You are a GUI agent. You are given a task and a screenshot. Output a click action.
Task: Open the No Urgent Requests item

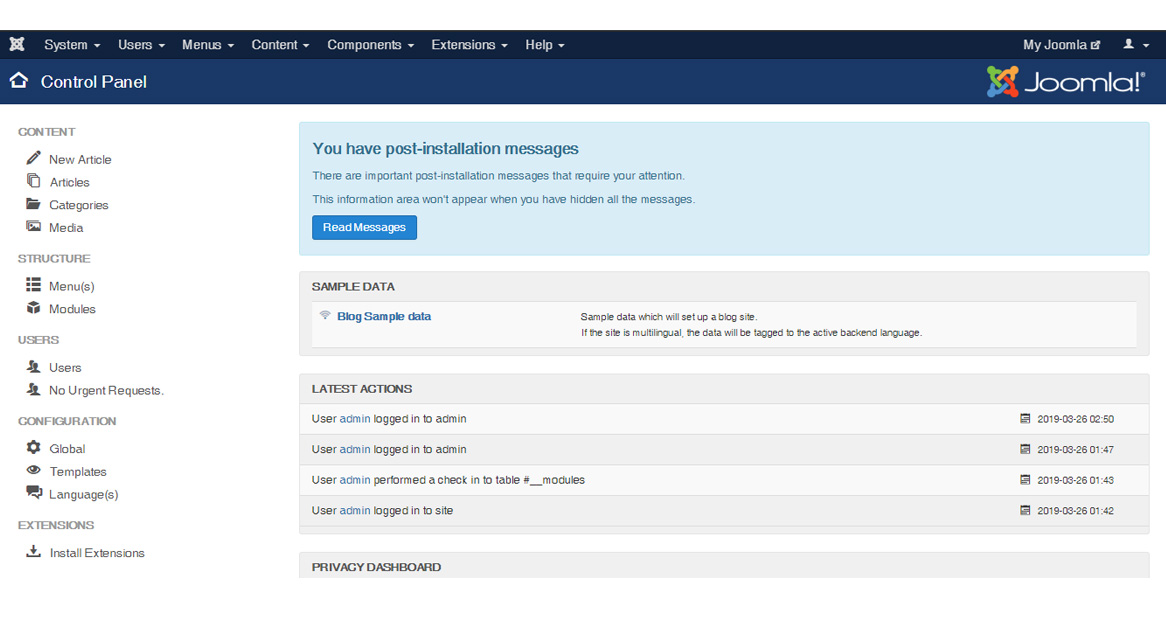click(106, 390)
